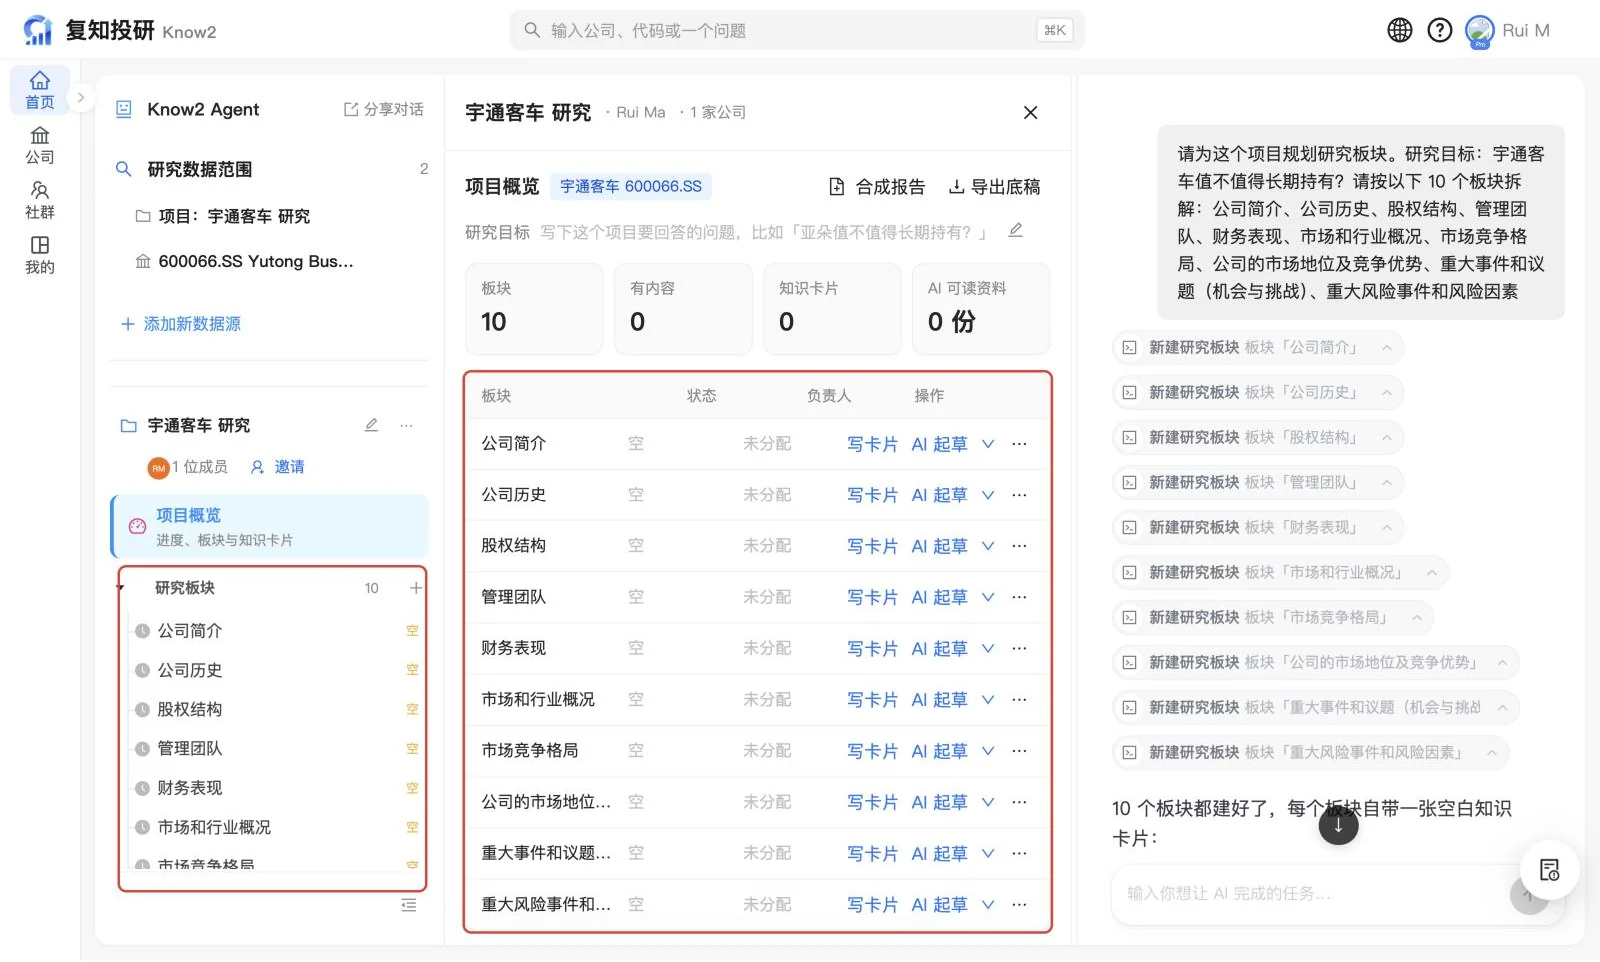The image size is (1600, 962).
Task: Click 分享对话 share button
Action: [384, 109]
